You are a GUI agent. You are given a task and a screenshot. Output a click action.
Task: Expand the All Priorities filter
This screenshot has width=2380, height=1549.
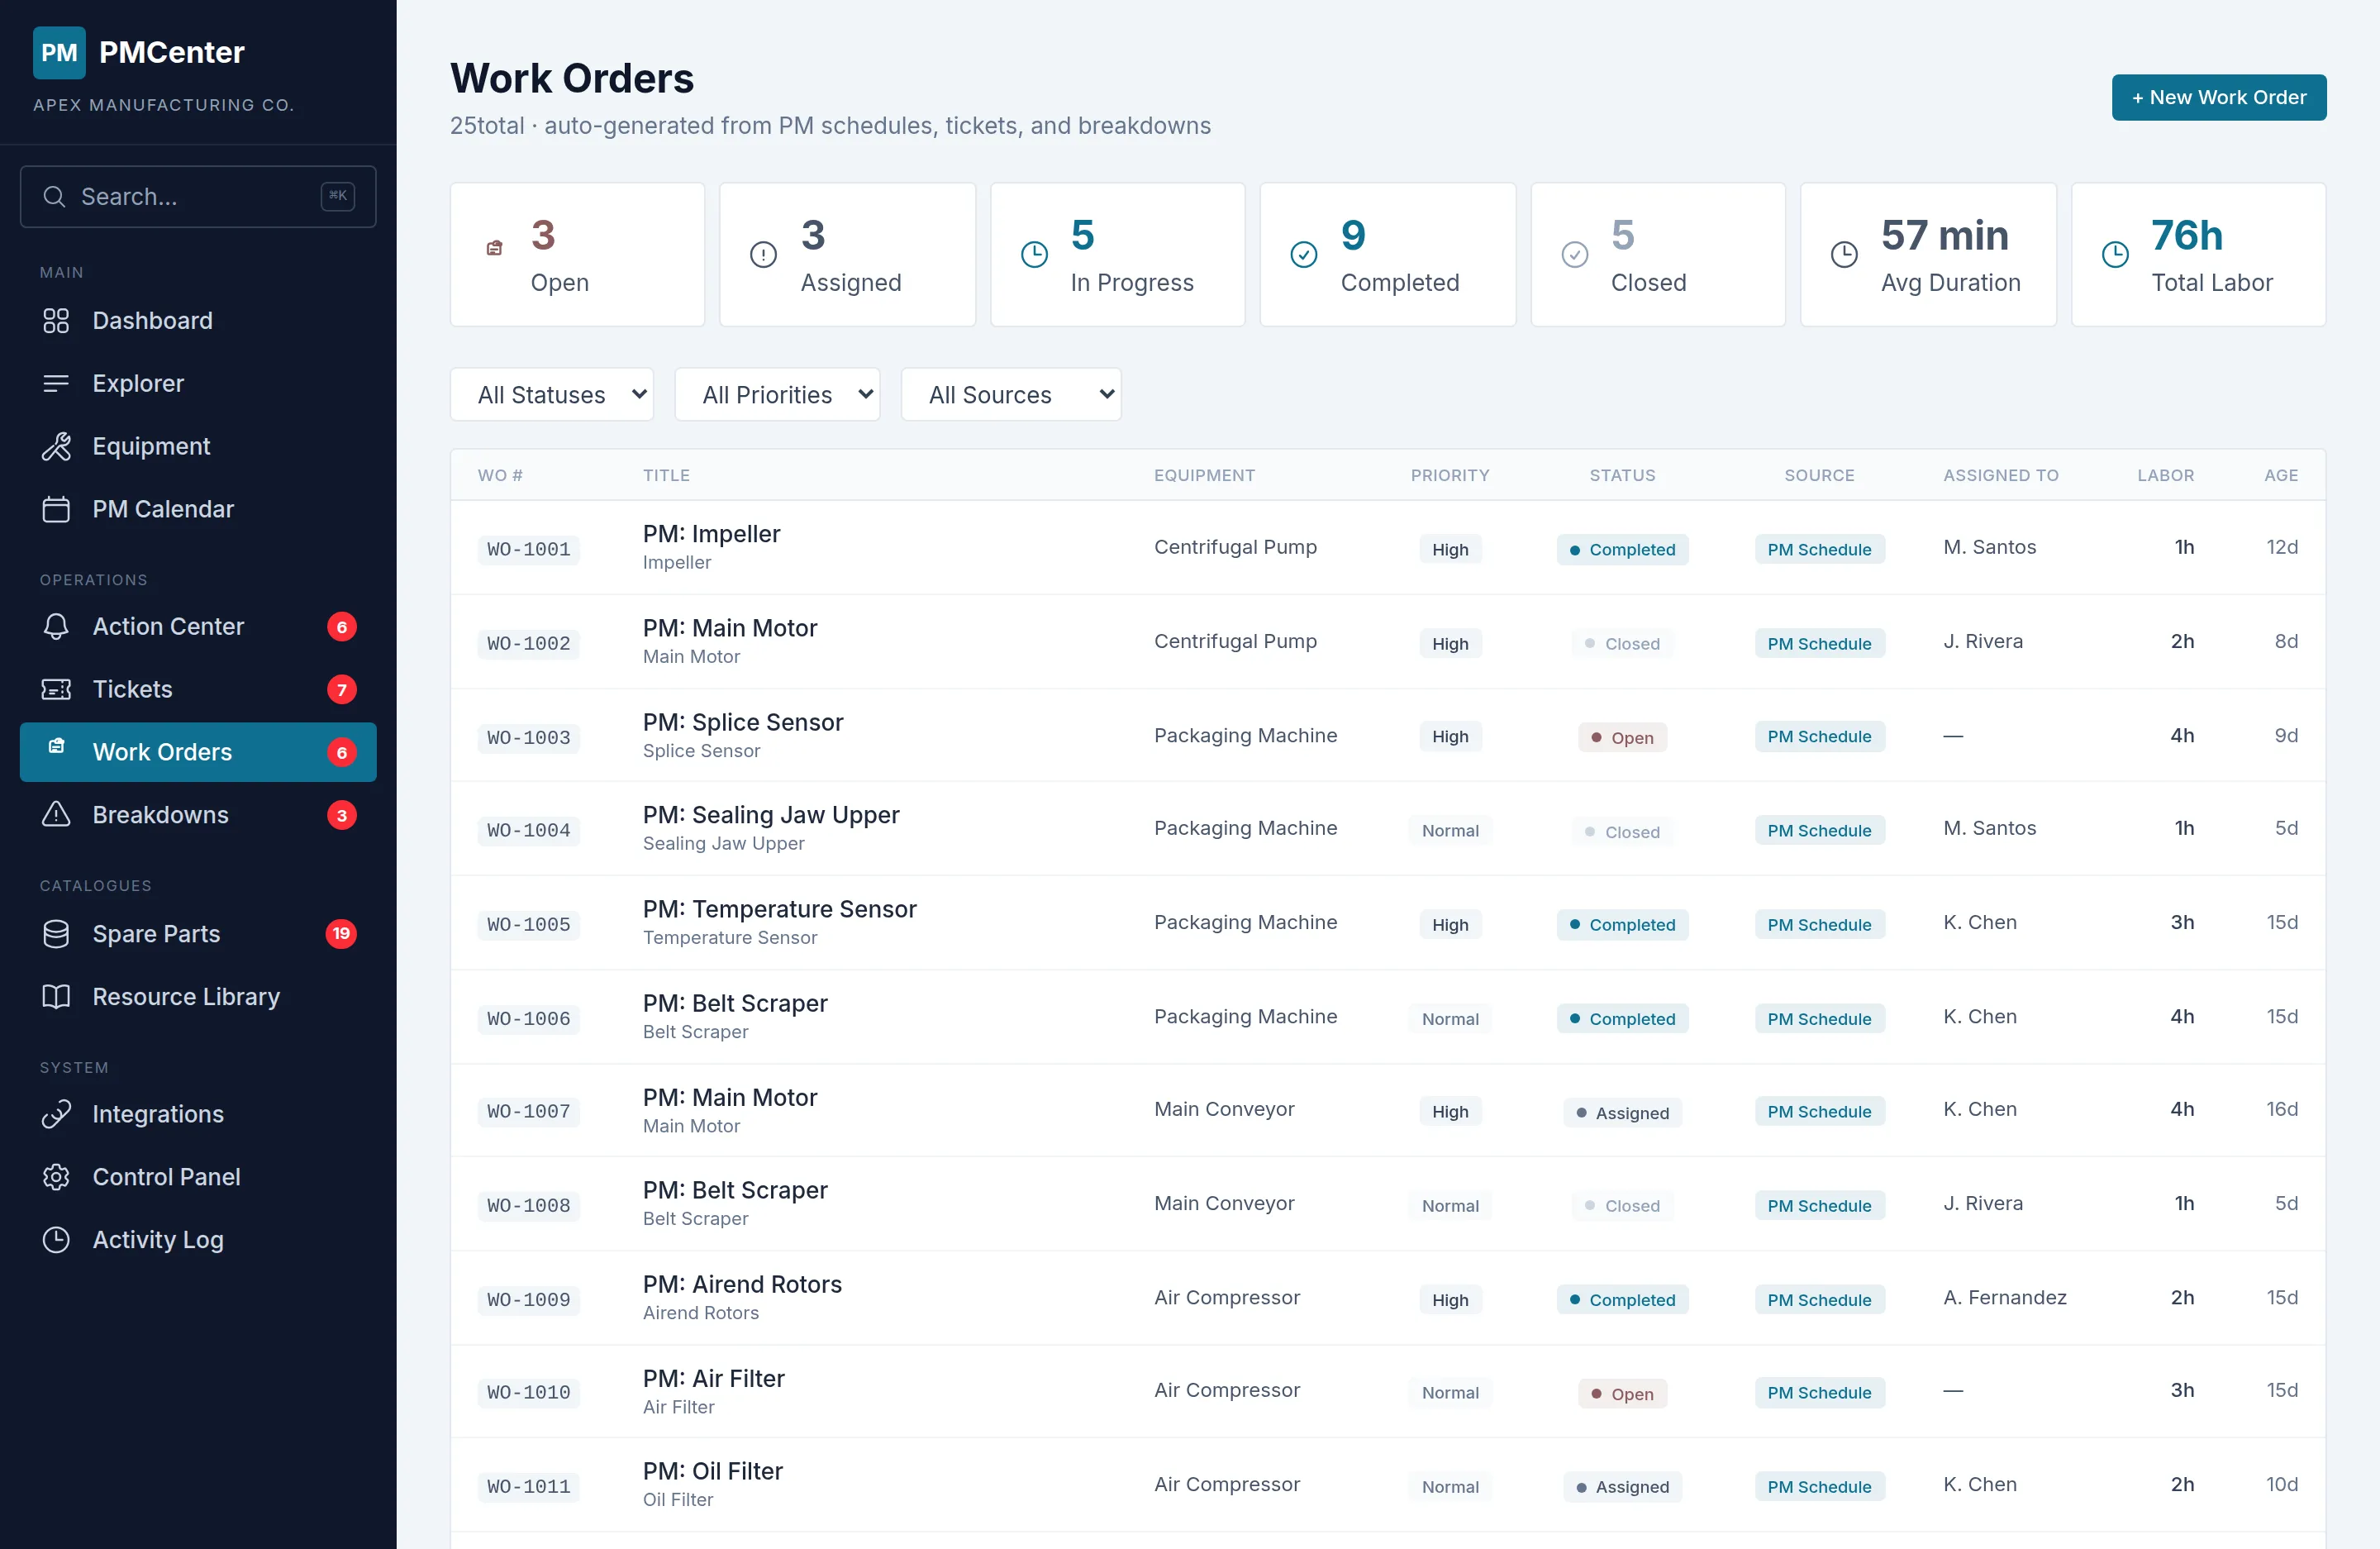pyautogui.click(x=777, y=395)
